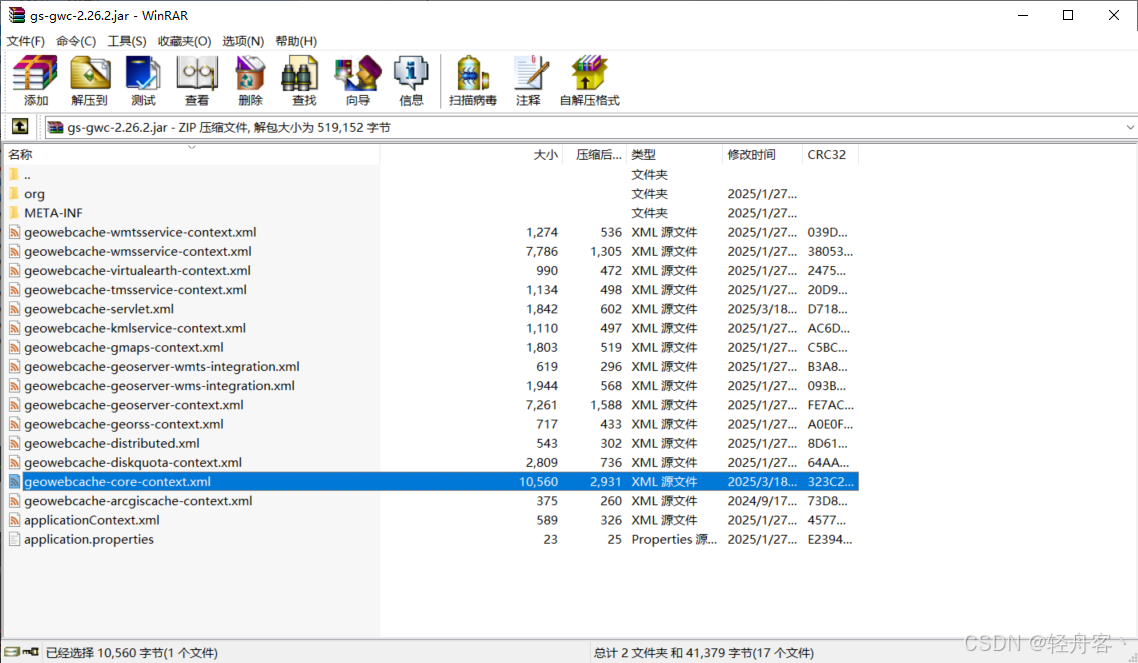The image size is (1138, 663).
Task: Sort by Name (名称) column header
Action: [x=192, y=155]
